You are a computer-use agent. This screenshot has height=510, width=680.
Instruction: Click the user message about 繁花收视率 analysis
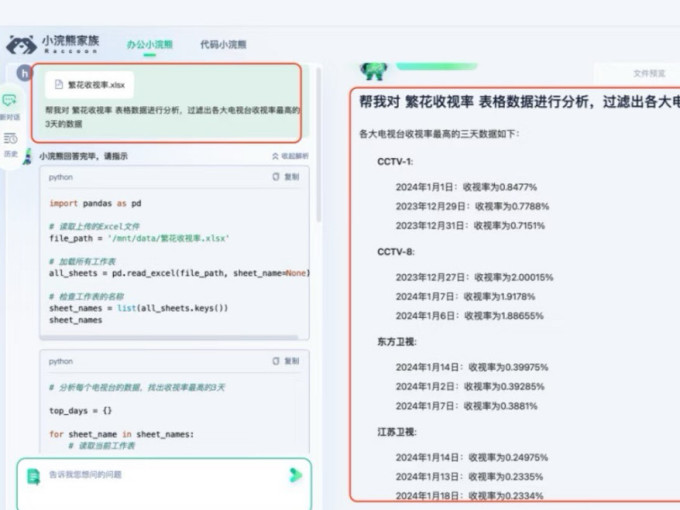pyautogui.click(x=173, y=117)
